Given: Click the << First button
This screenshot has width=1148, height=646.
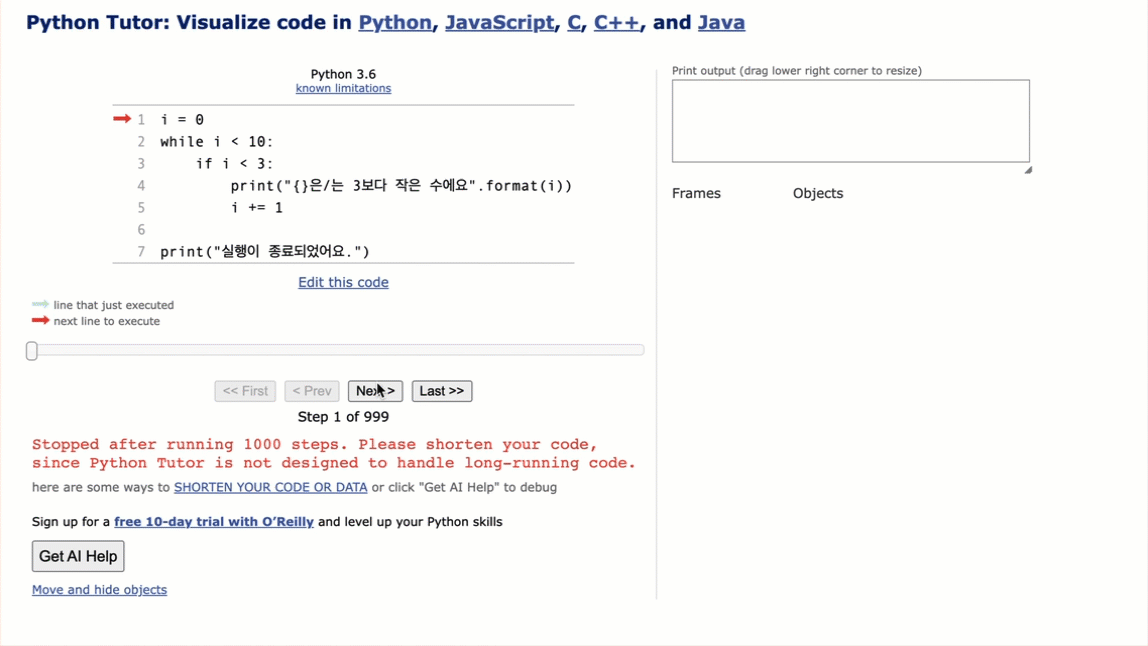Looking at the screenshot, I should pyautogui.click(x=245, y=391).
